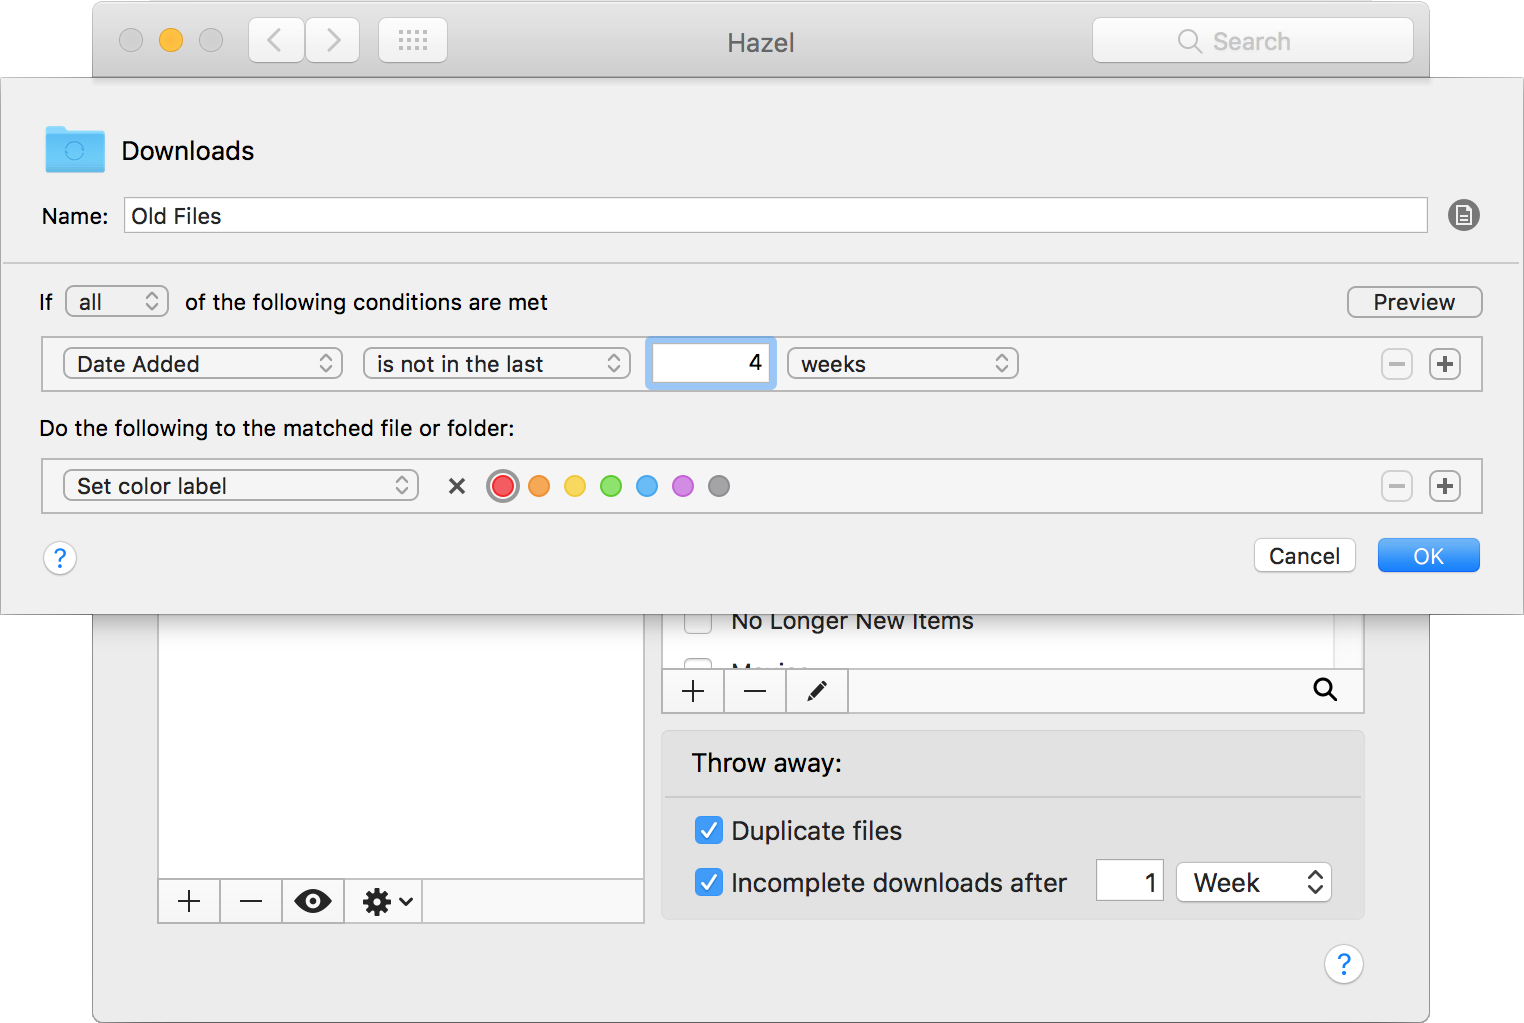This screenshot has width=1524, height=1023.
Task: Click the notes document icon beside Name field
Action: (1463, 215)
